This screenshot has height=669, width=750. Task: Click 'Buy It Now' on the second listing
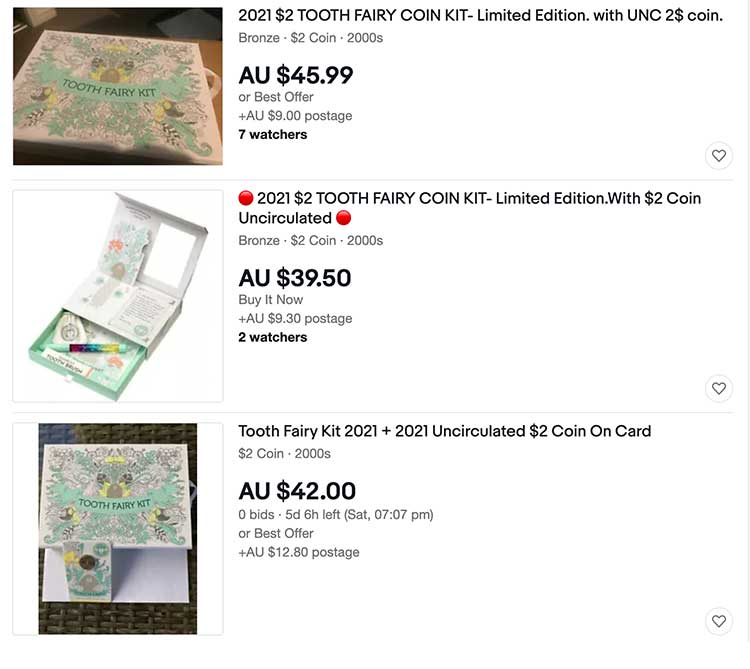point(271,300)
